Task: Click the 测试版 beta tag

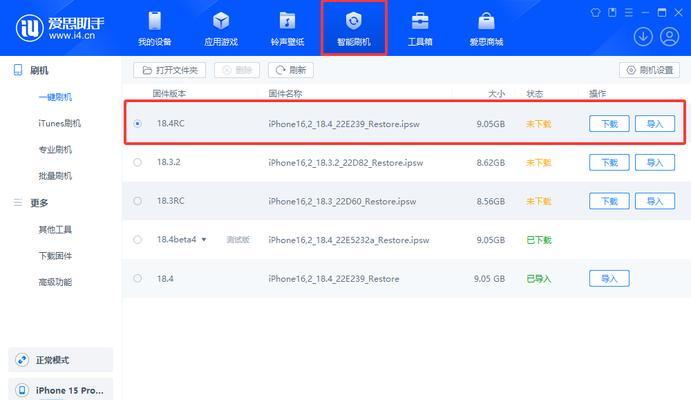Action: click(x=238, y=240)
